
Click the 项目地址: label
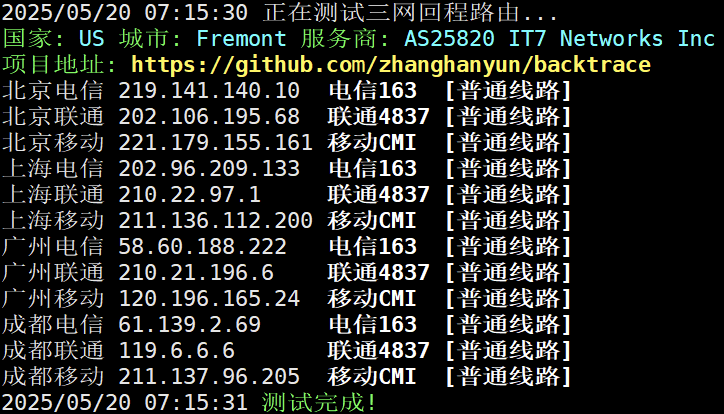pyautogui.click(x=59, y=65)
